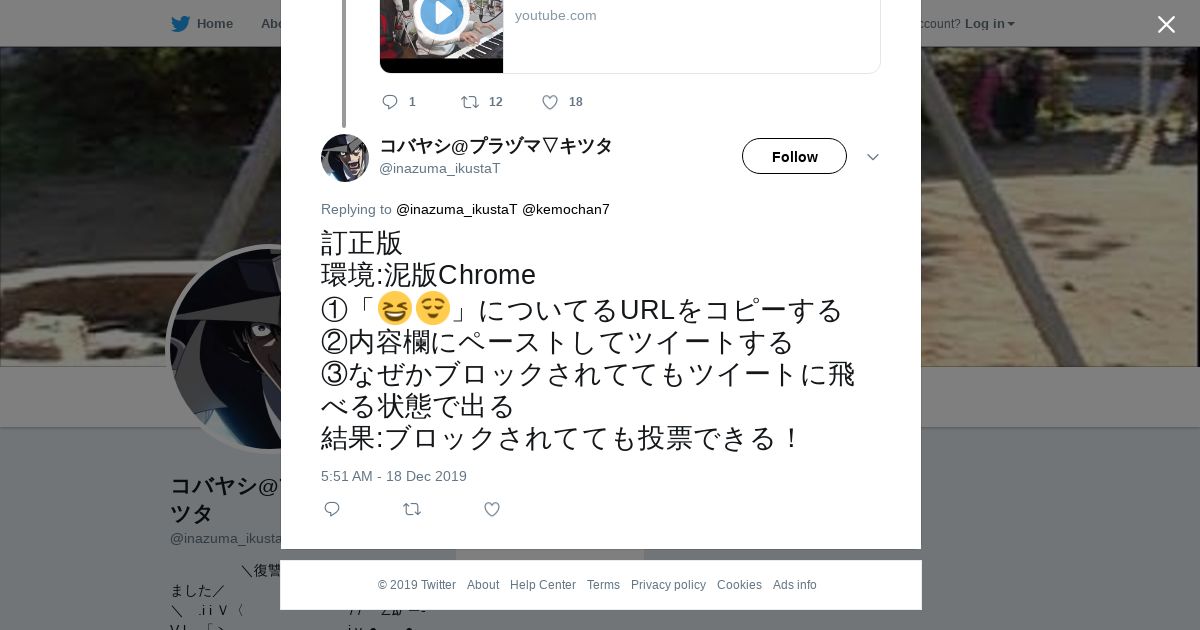Expand the tweet options chevron beside Follow
This screenshot has height=630, width=1200.
[x=872, y=157]
